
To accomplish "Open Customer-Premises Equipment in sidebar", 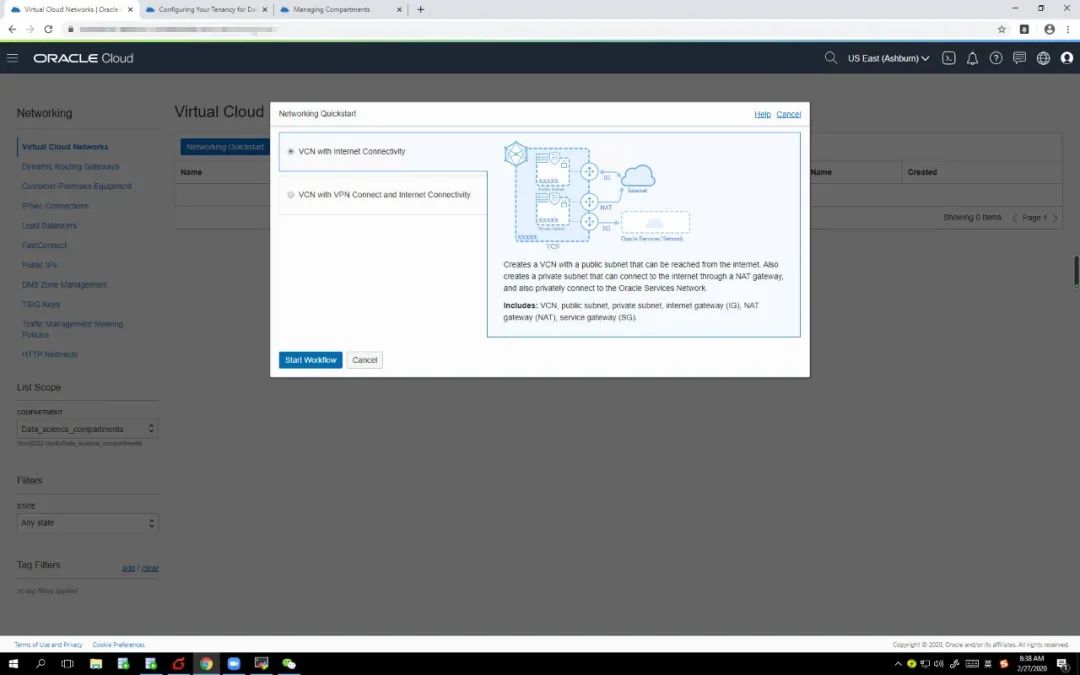I will coord(76,186).
